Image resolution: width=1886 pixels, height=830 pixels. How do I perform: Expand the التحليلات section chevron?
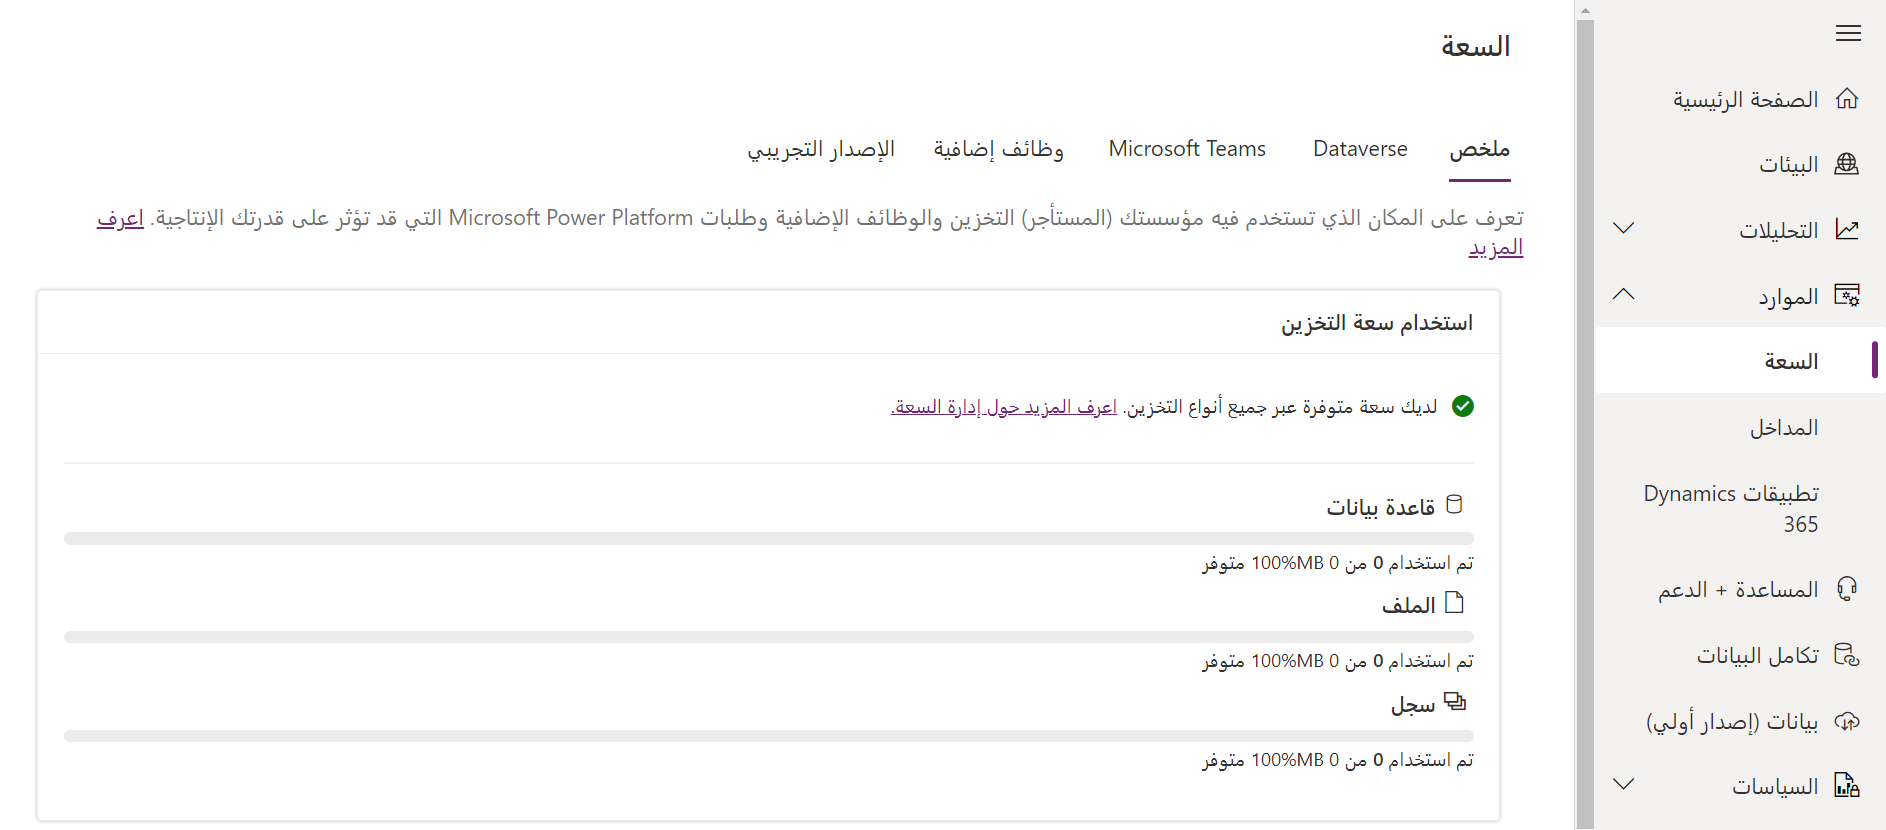pos(1624,229)
